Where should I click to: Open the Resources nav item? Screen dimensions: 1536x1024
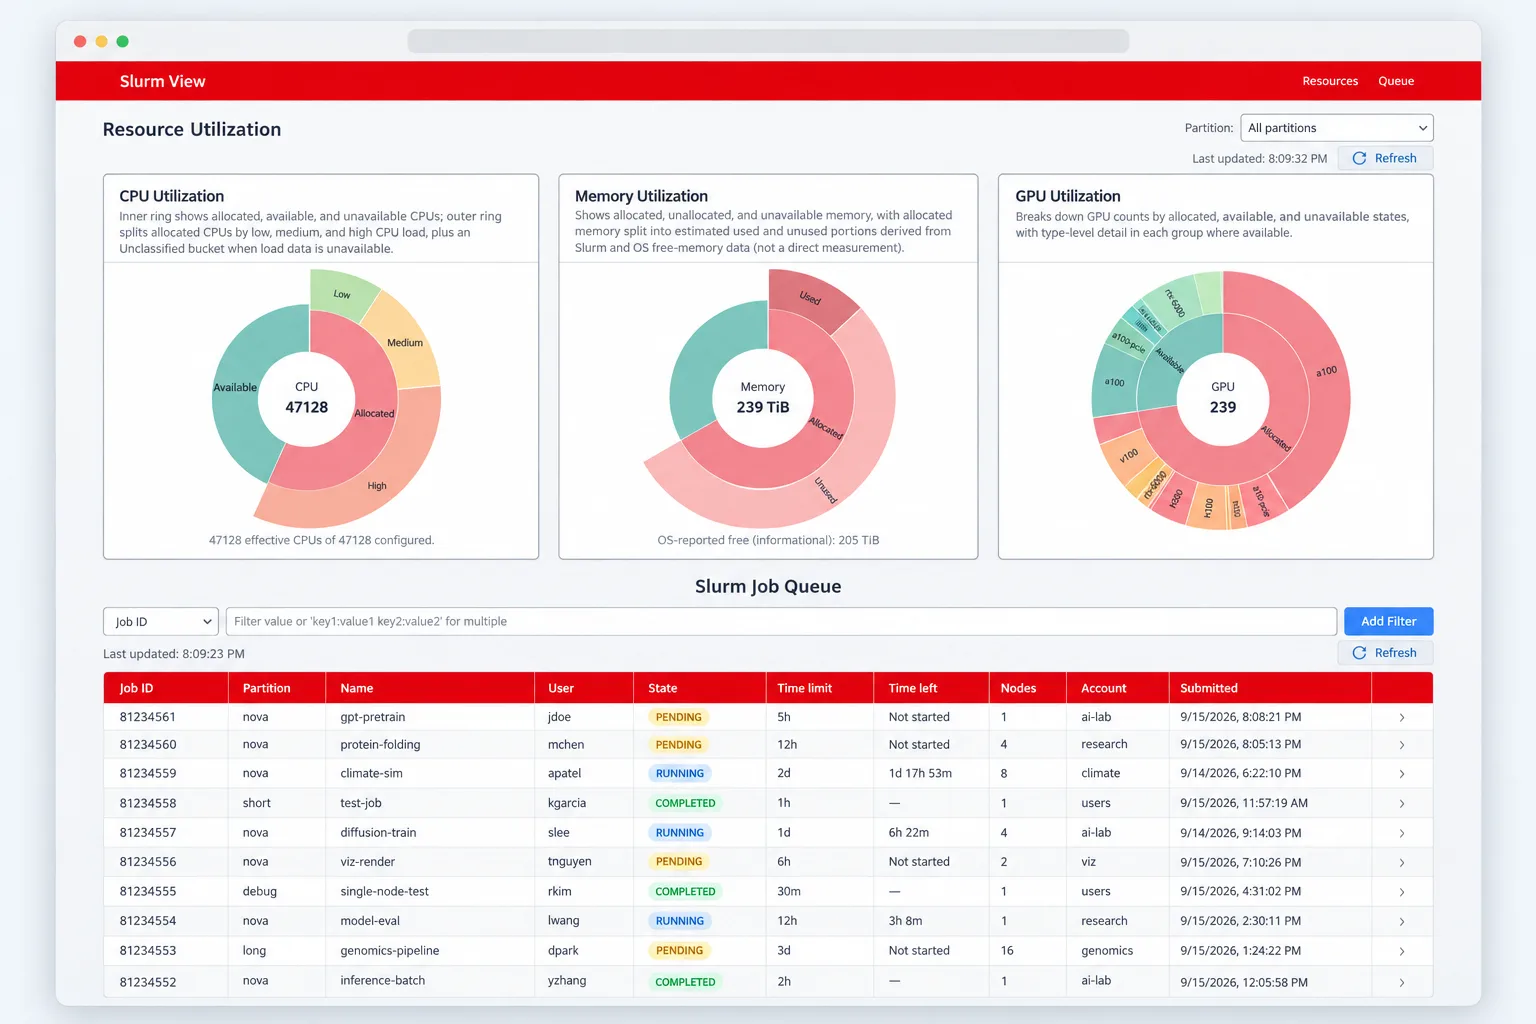coord(1329,81)
